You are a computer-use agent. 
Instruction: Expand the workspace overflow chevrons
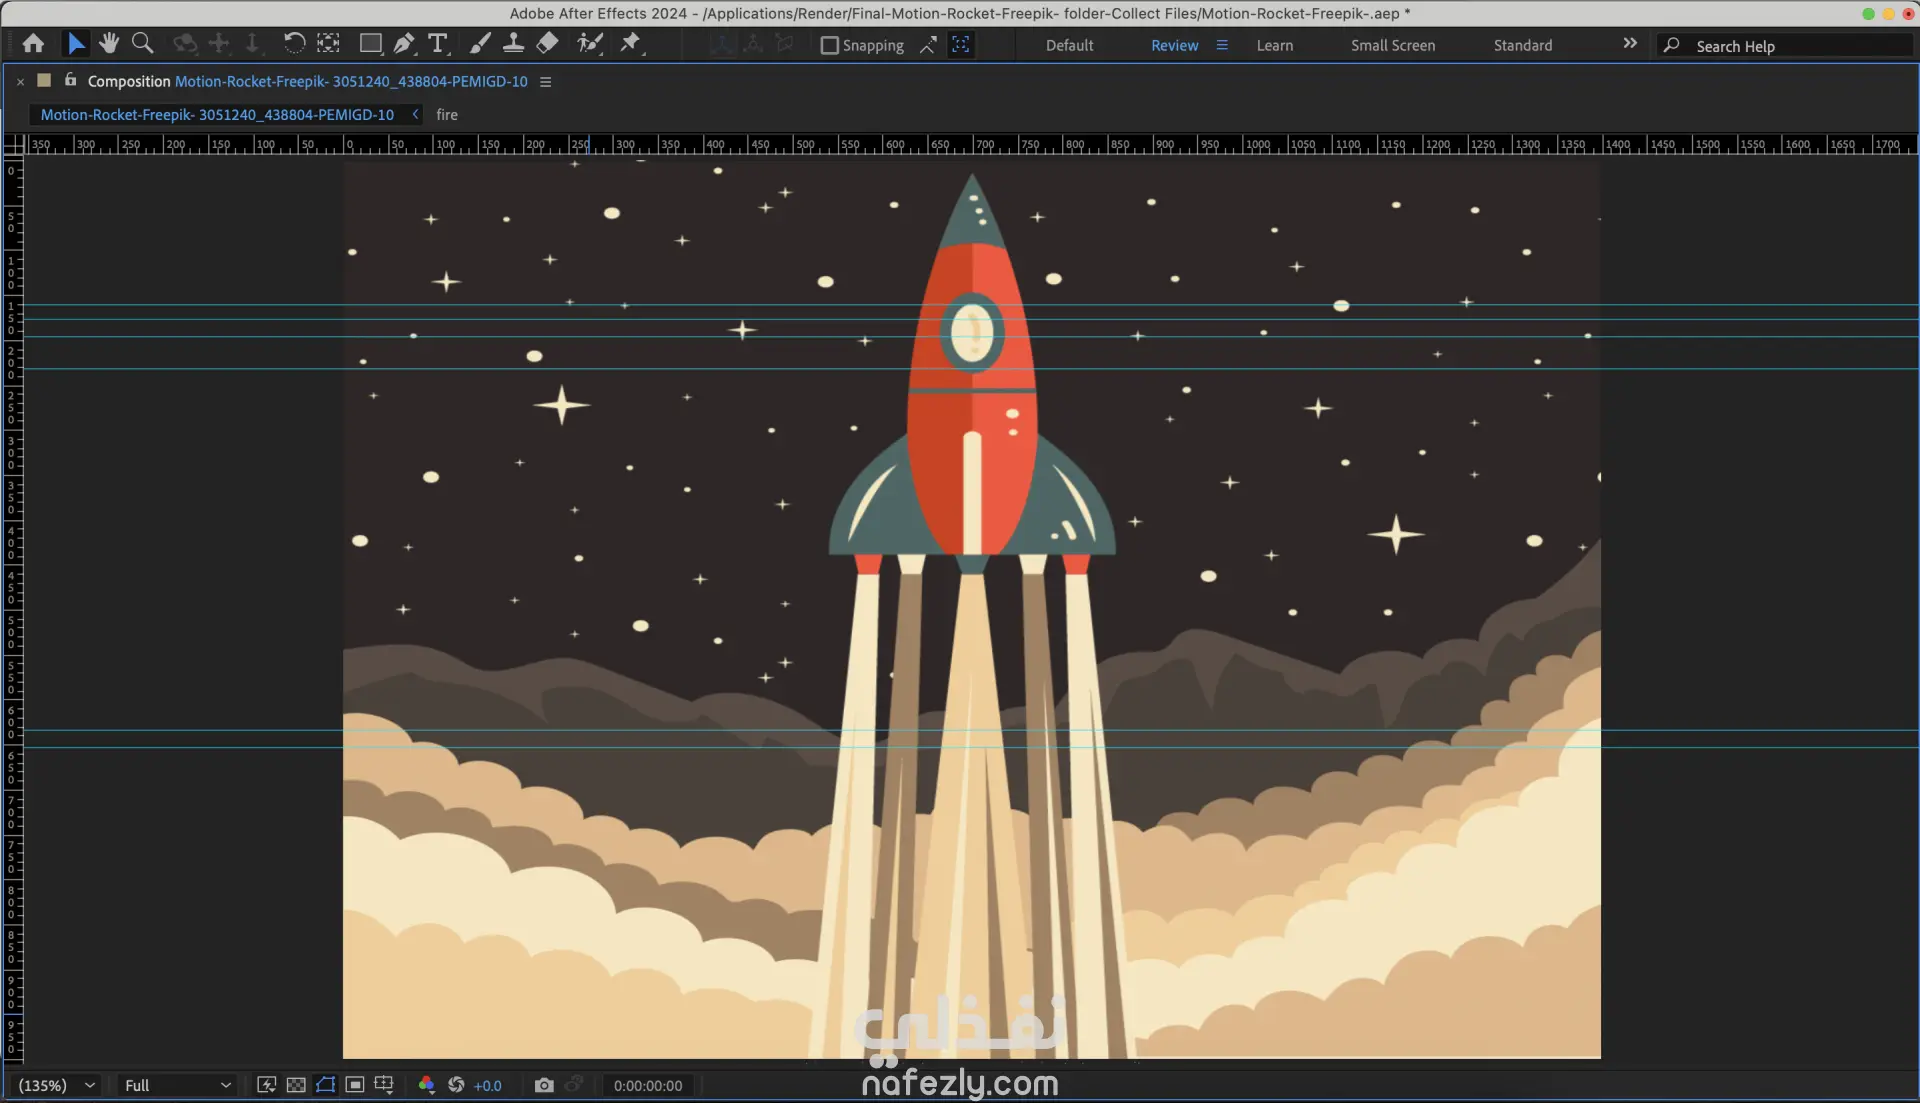coord(1630,44)
